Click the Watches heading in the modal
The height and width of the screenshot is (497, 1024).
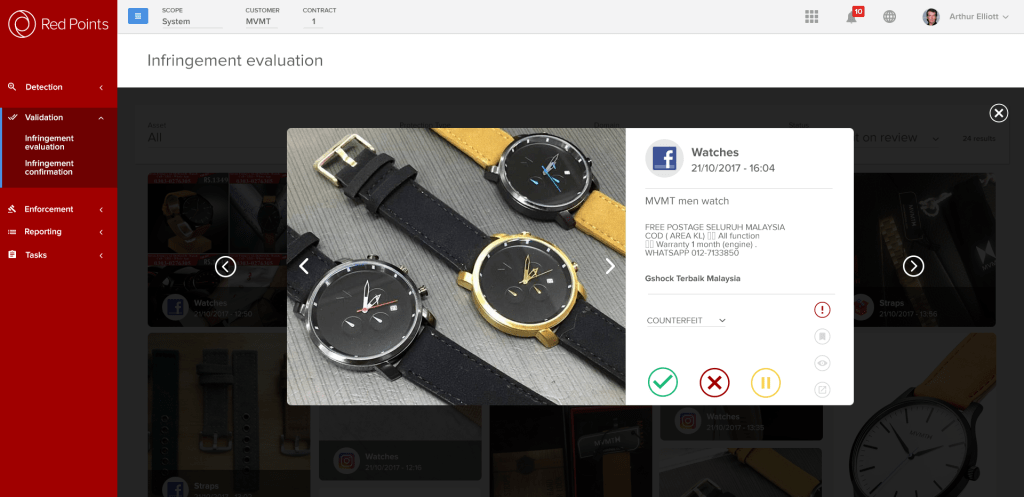click(x=715, y=152)
